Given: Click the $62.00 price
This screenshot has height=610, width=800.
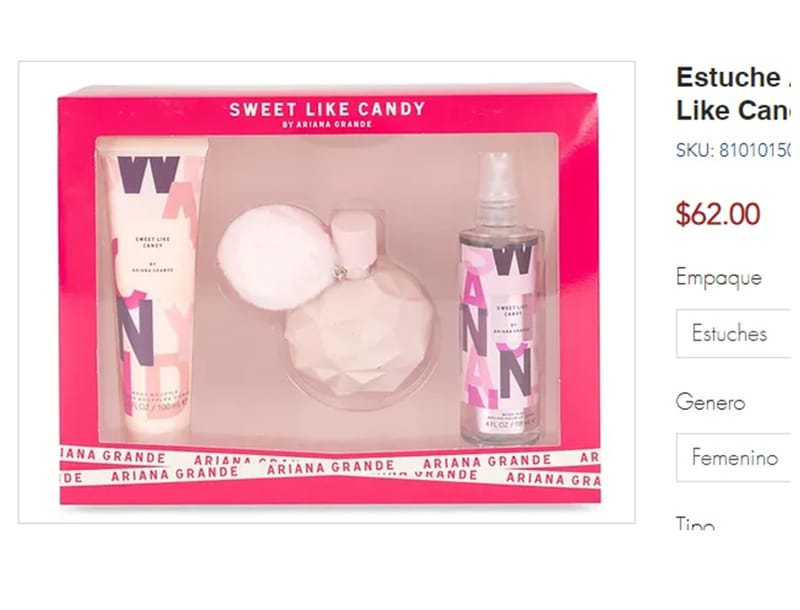Looking at the screenshot, I should tap(718, 214).
